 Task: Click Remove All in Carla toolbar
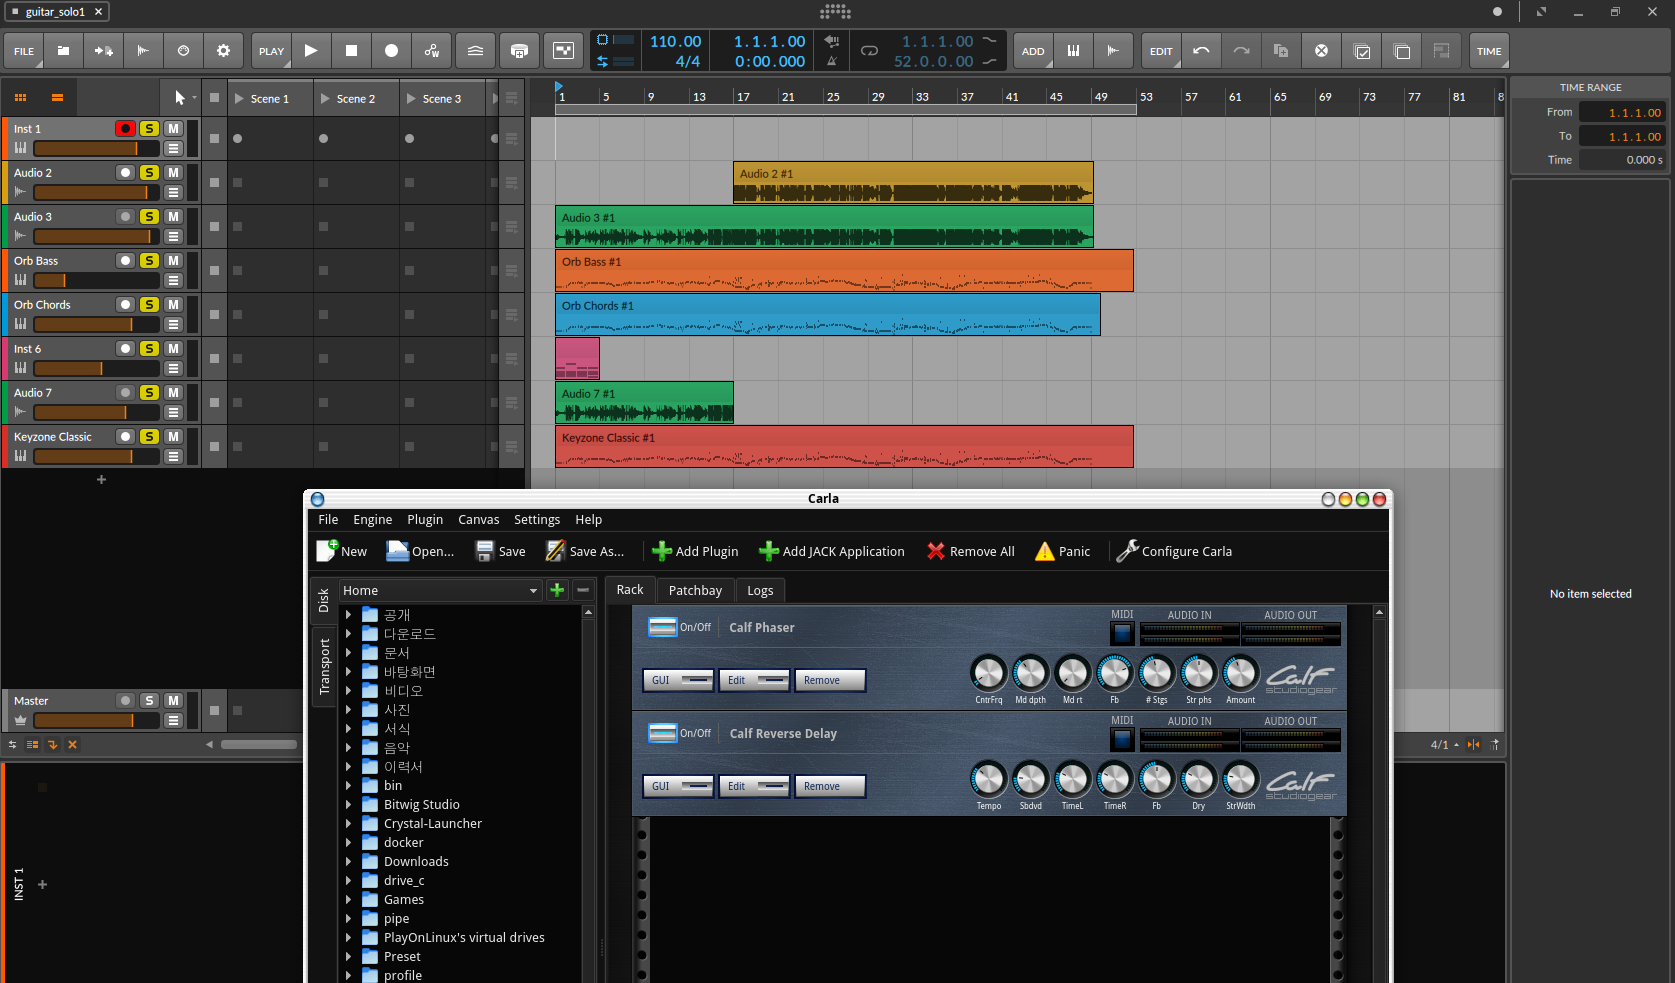pyautogui.click(x=970, y=551)
